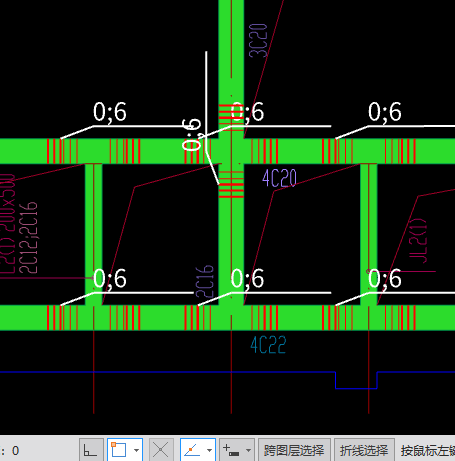Click the 跨图层选择 button

tap(294, 450)
